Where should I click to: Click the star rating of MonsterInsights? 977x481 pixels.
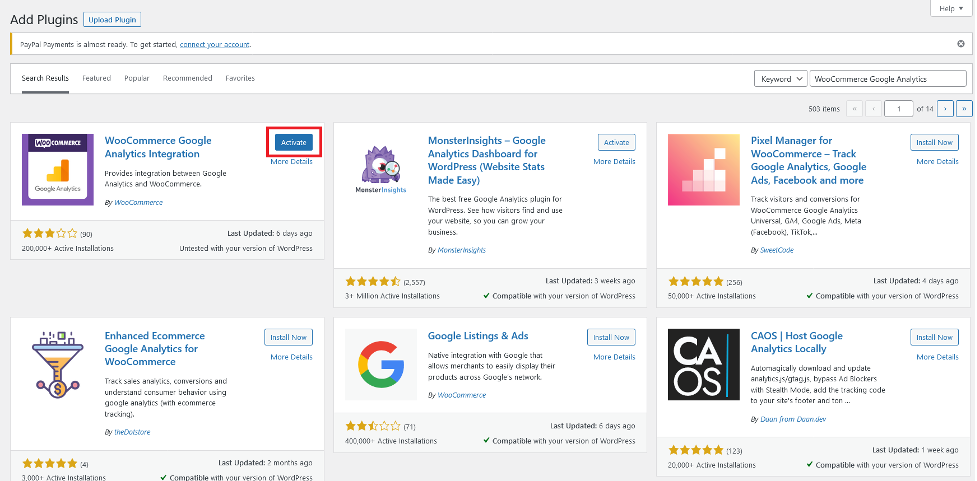(x=373, y=282)
